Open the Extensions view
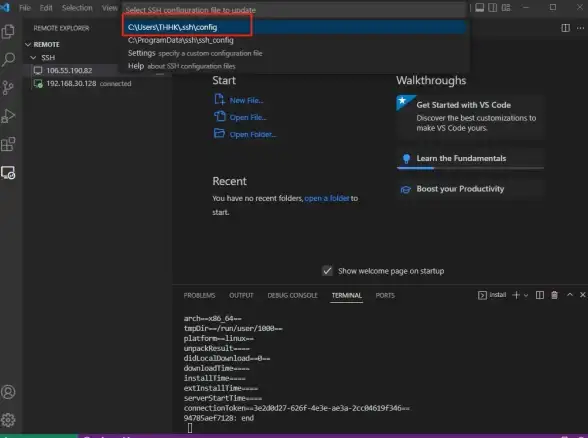This screenshot has height=438, width=588. [x=8, y=144]
